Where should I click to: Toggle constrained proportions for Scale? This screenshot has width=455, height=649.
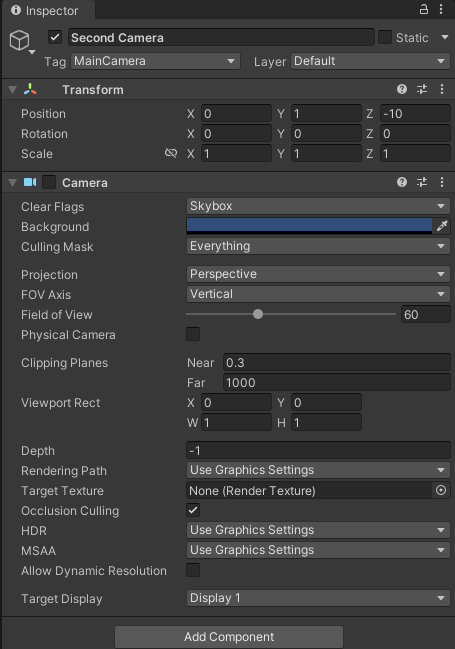[x=171, y=154]
